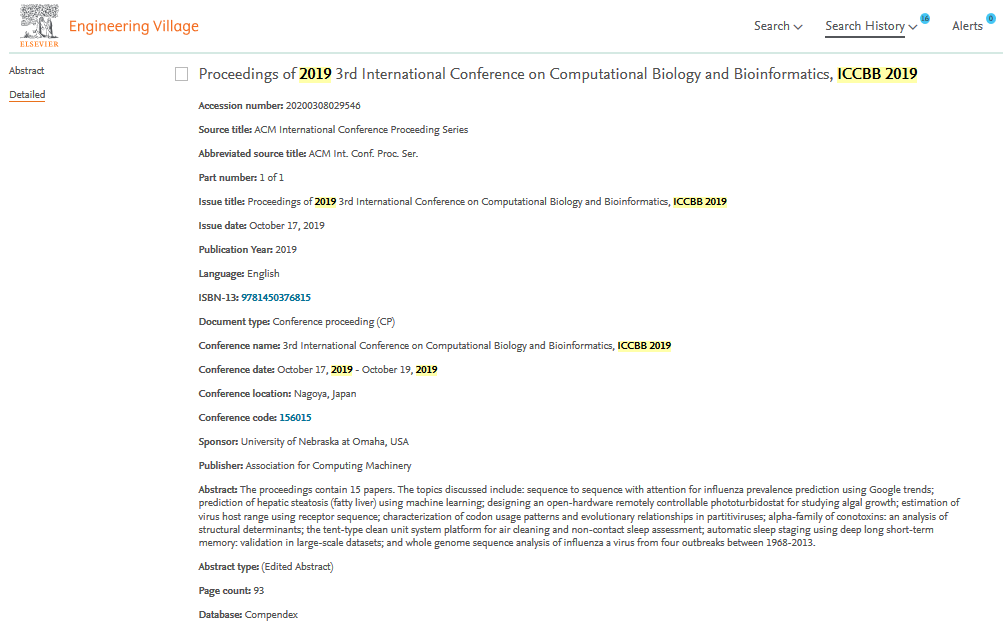Open conference code link 156015
The image size is (1003, 629).
coord(296,418)
